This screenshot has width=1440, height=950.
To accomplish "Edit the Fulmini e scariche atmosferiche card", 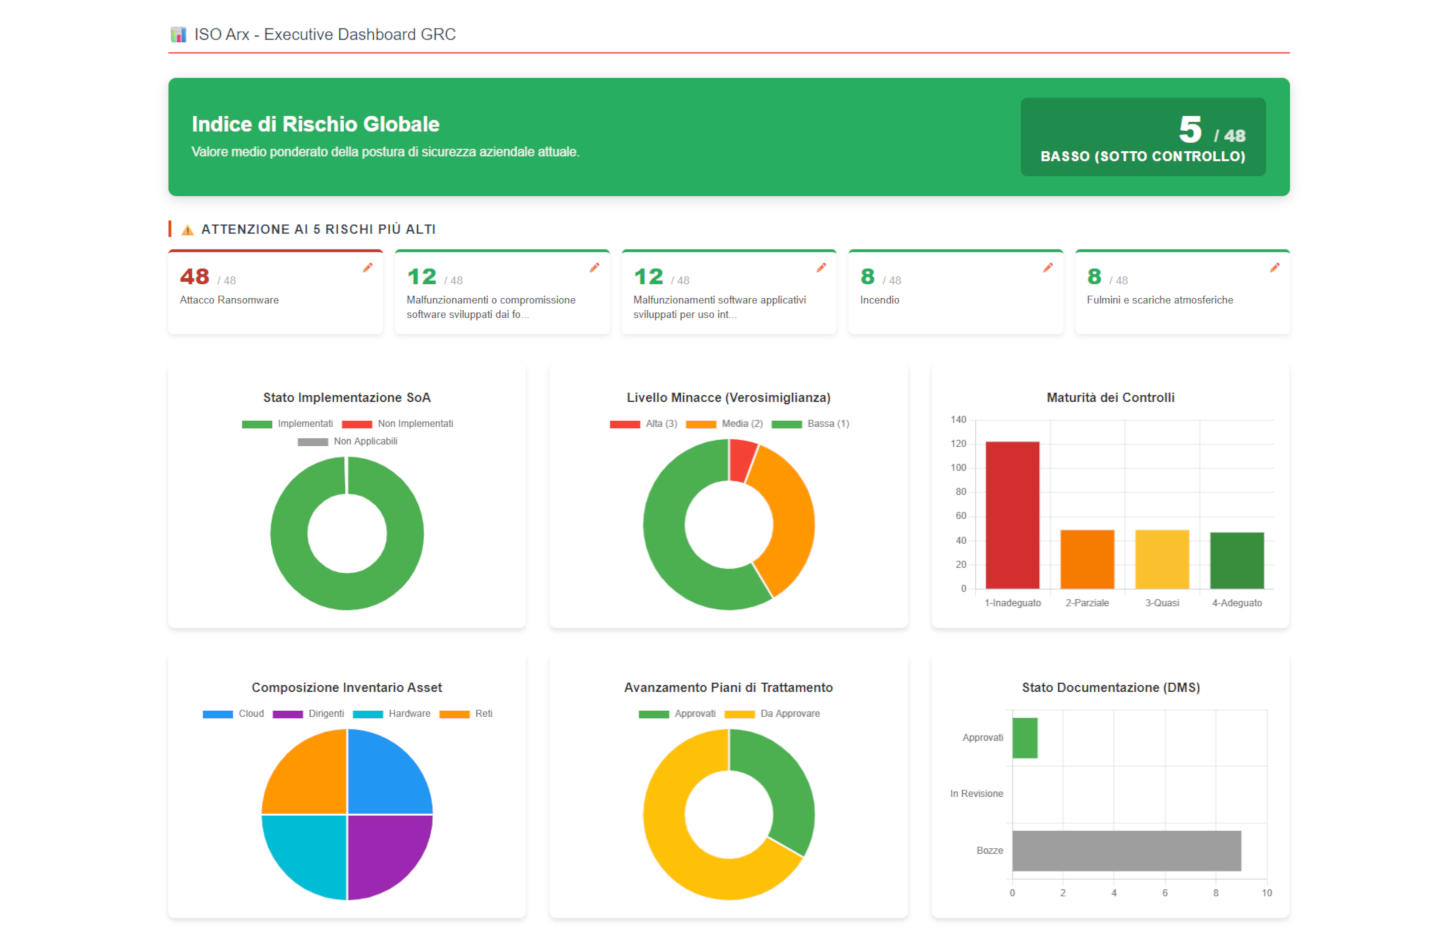I will point(1275,268).
